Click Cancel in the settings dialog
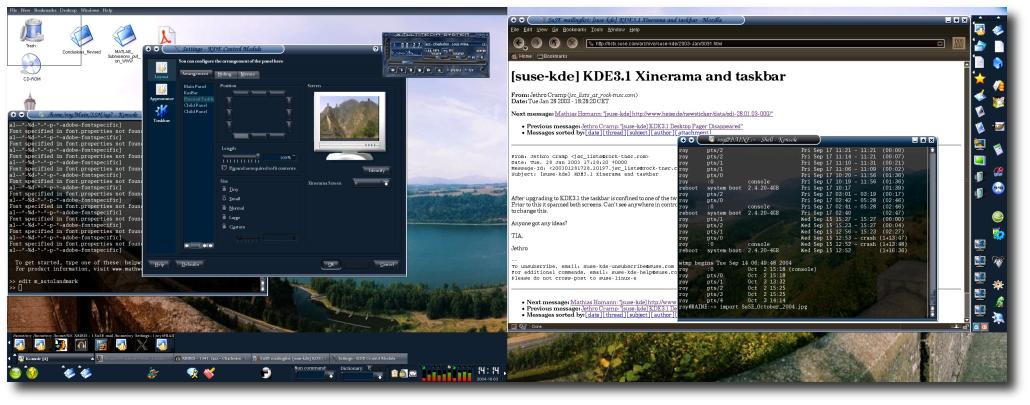Viewport: 1030px width, 405px height. pos(386,264)
